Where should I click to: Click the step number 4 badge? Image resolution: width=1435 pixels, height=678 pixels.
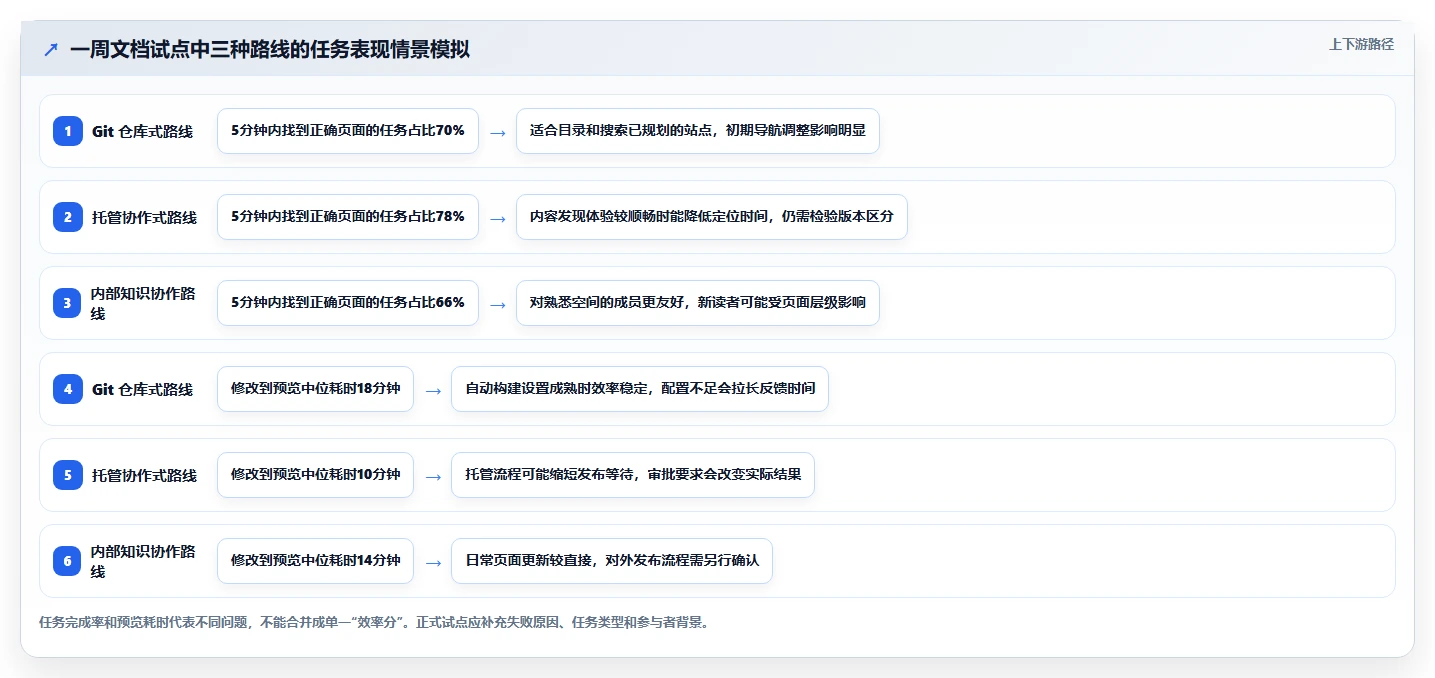click(68, 389)
